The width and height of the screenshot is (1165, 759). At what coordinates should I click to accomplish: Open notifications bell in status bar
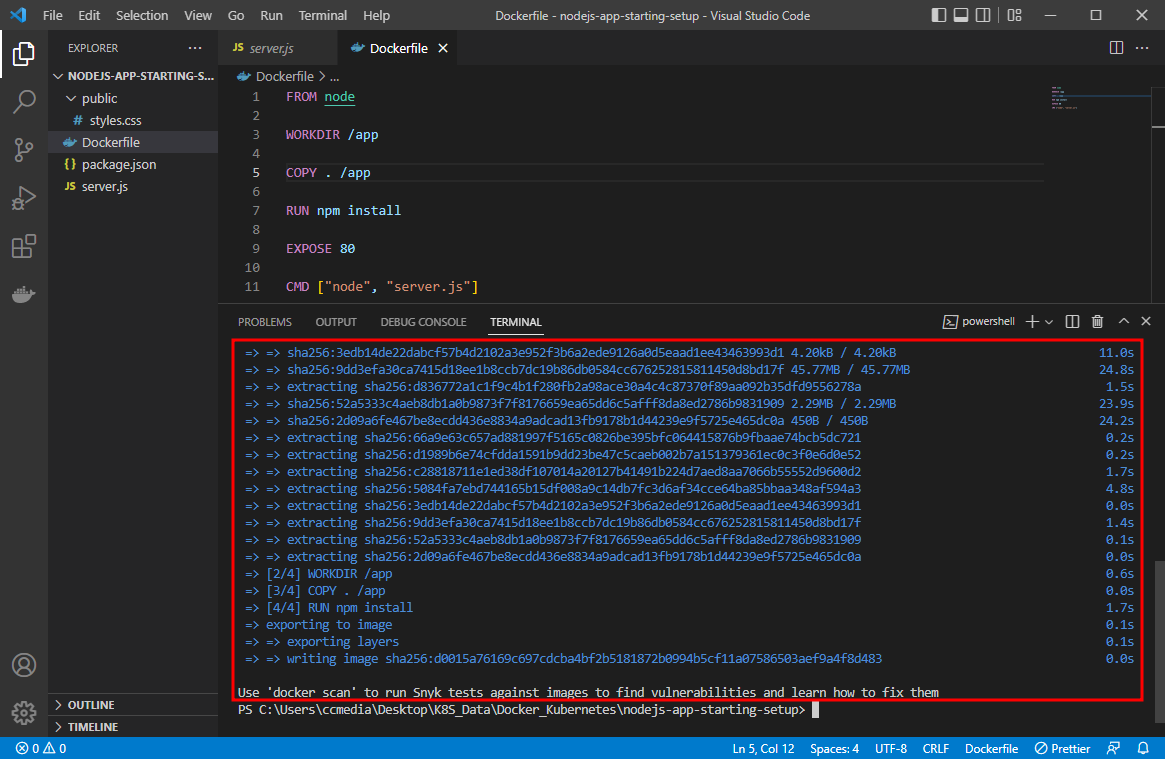tap(1143, 748)
